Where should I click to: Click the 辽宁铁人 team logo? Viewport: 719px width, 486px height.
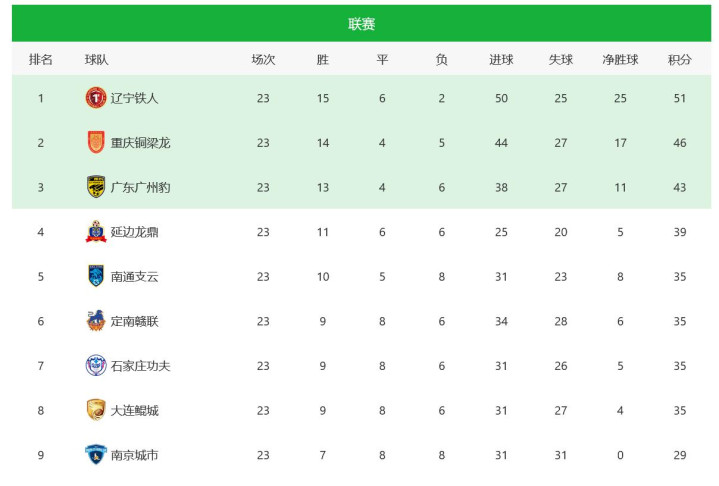tap(95, 98)
